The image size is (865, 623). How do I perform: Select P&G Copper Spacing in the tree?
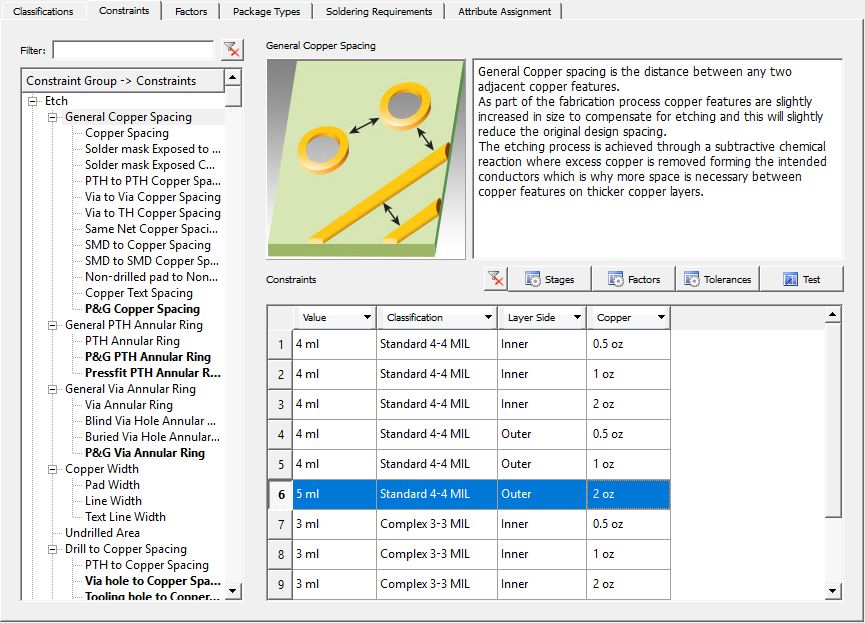(x=142, y=309)
